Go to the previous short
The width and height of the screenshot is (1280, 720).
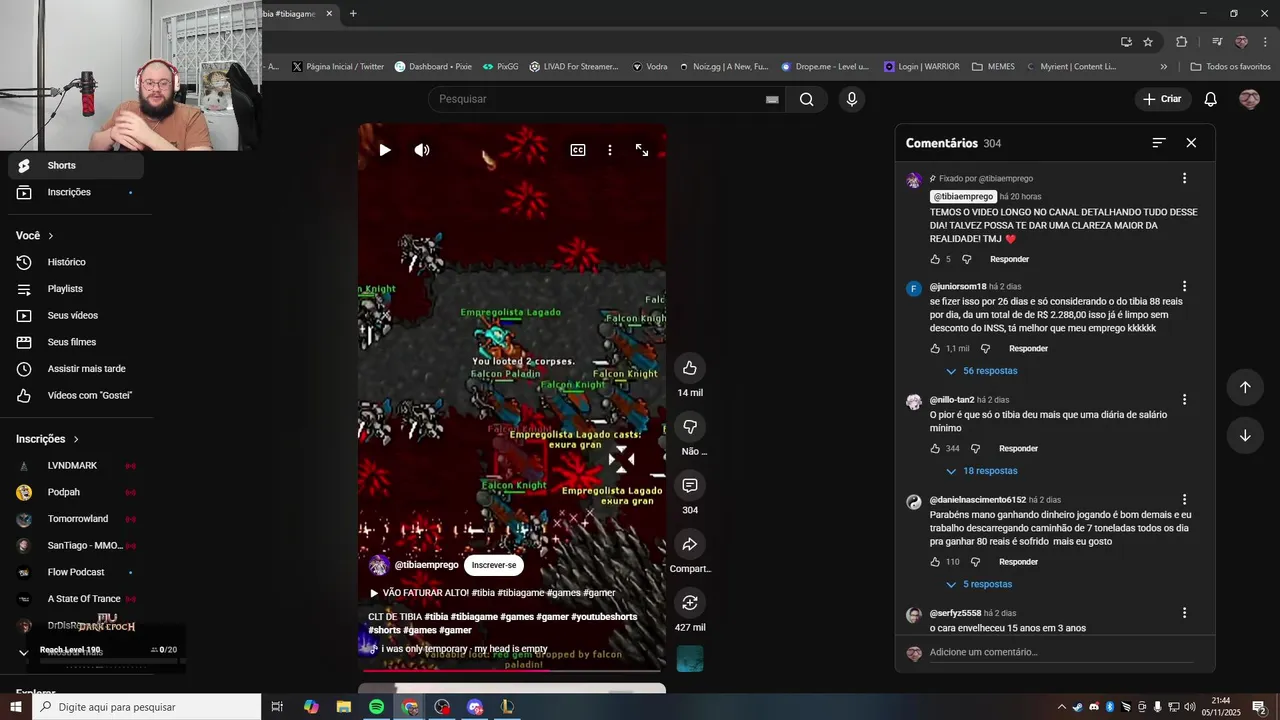[1245, 387]
